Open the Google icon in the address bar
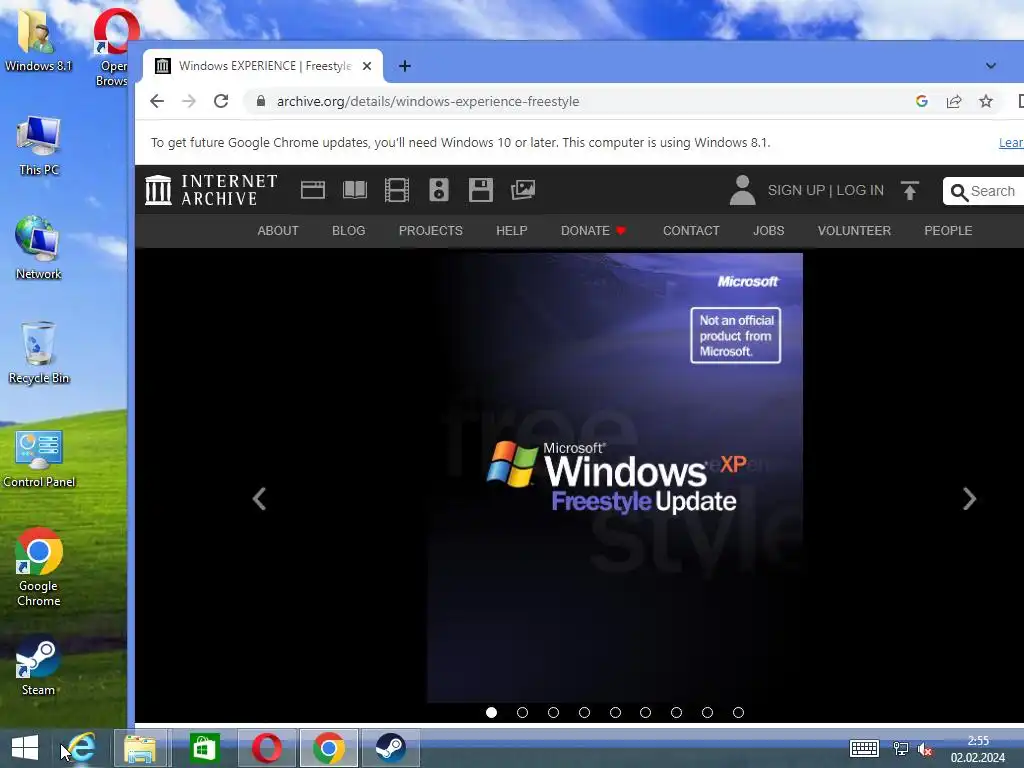1024x768 pixels. point(921,101)
